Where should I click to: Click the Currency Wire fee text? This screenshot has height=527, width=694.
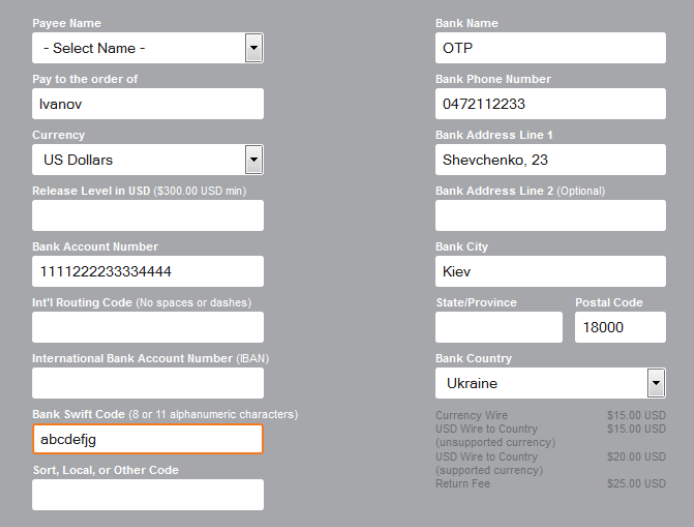pyautogui.click(x=472, y=415)
